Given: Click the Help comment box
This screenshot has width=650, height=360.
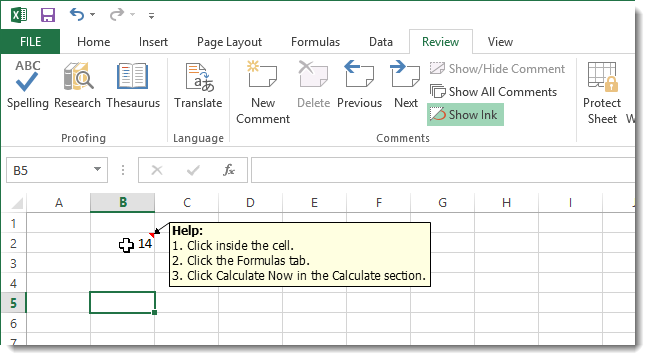Looking at the screenshot, I should pyautogui.click(x=300, y=254).
